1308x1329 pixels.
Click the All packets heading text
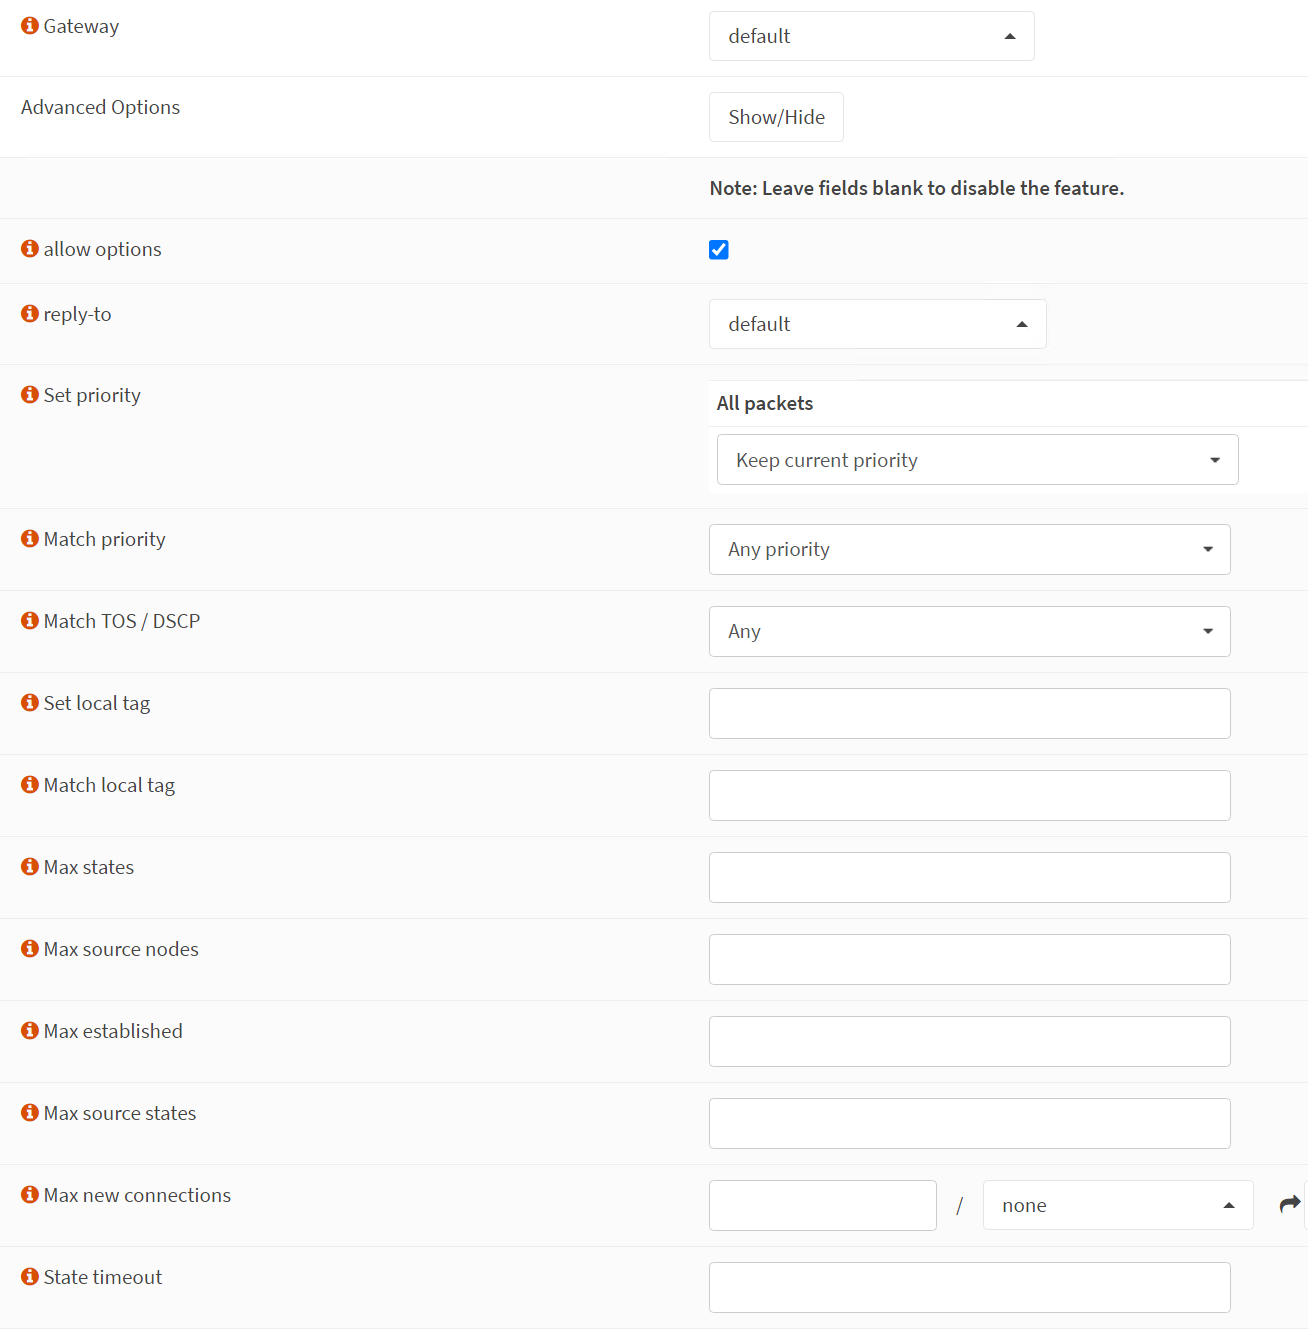(x=765, y=403)
